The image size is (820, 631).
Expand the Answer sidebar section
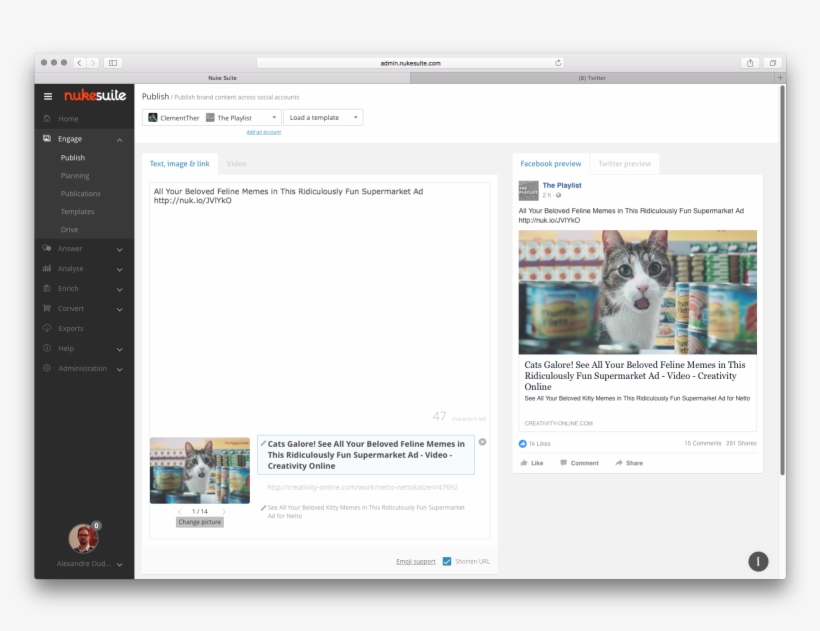click(x=119, y=249)
